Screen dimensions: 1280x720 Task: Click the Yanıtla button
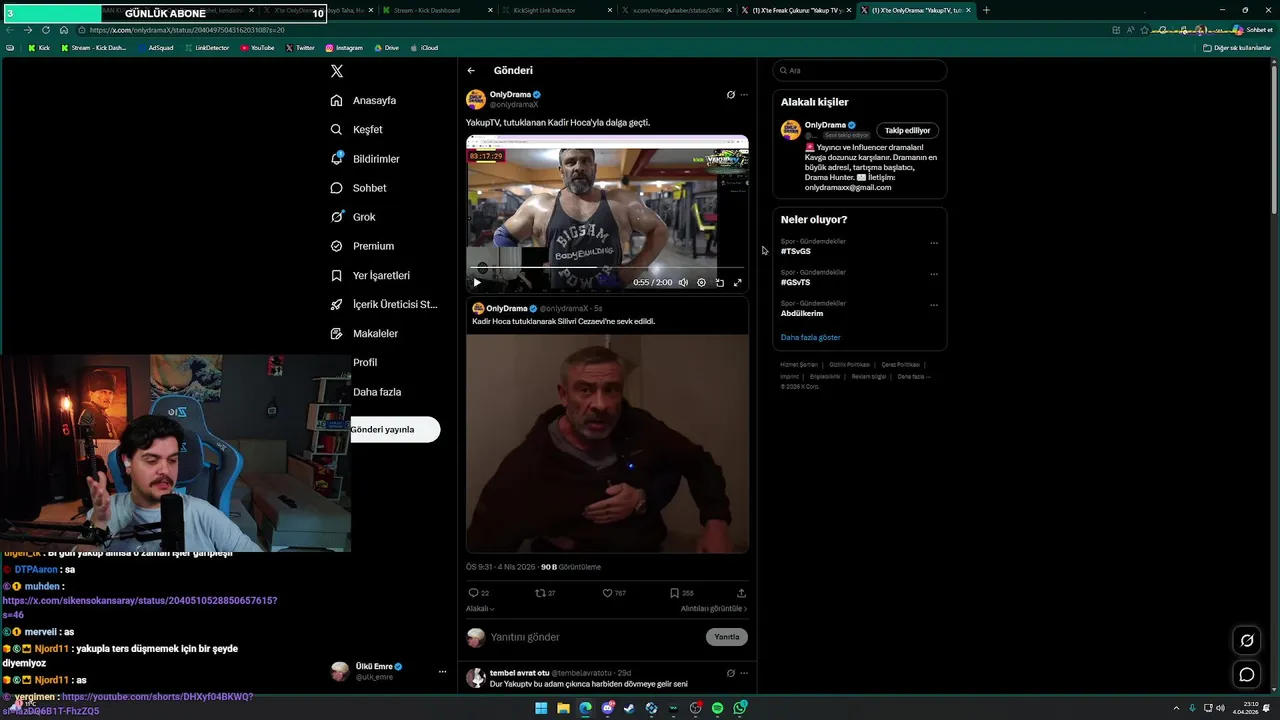tap(727, 637)
